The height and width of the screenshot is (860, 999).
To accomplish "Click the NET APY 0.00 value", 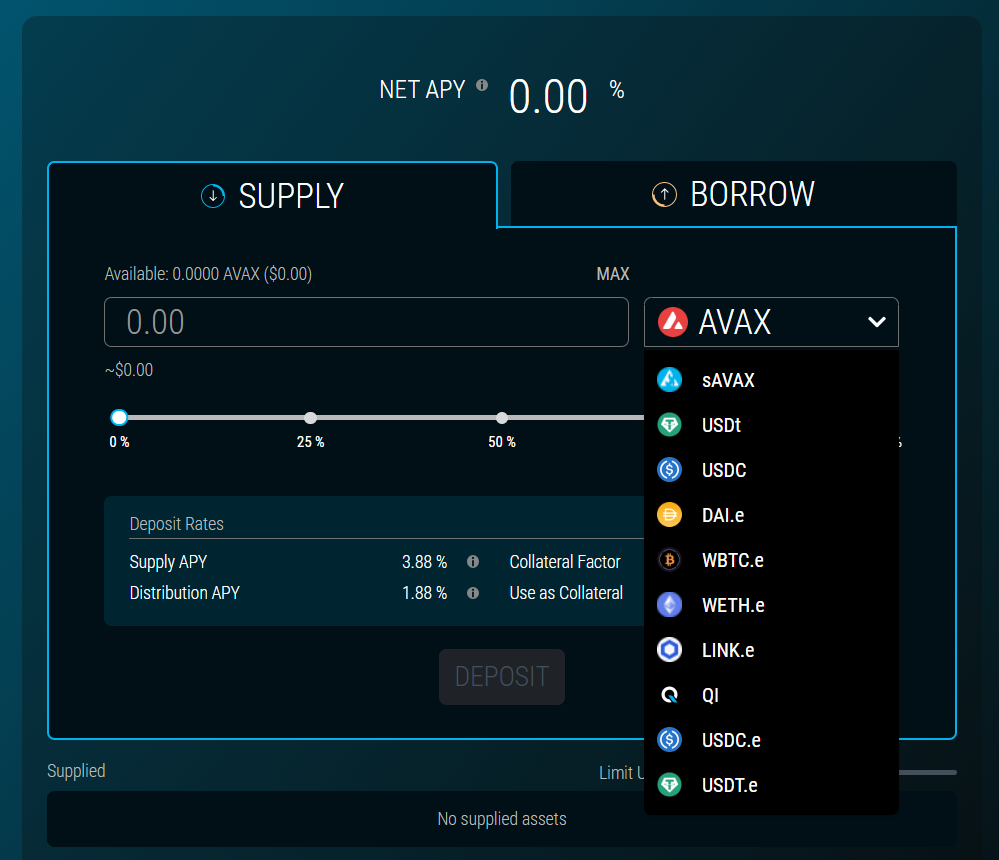I will [549, 97].
